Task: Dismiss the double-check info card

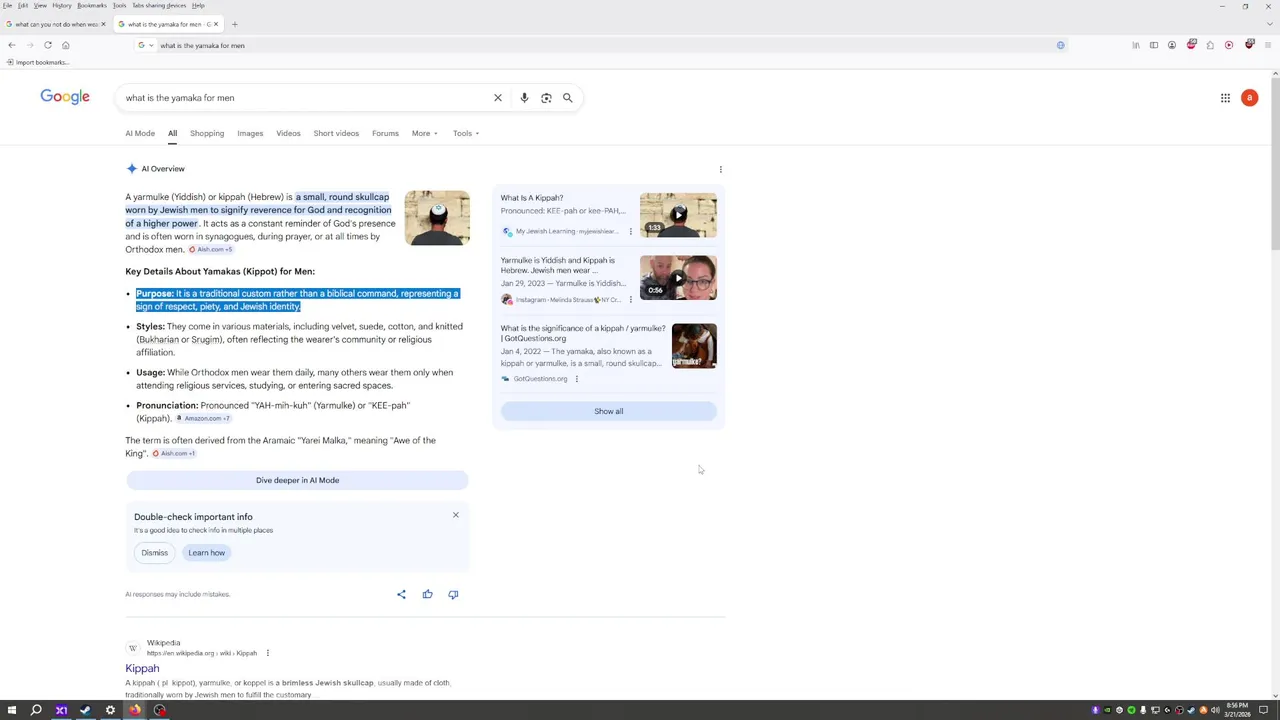Action: 154,553
